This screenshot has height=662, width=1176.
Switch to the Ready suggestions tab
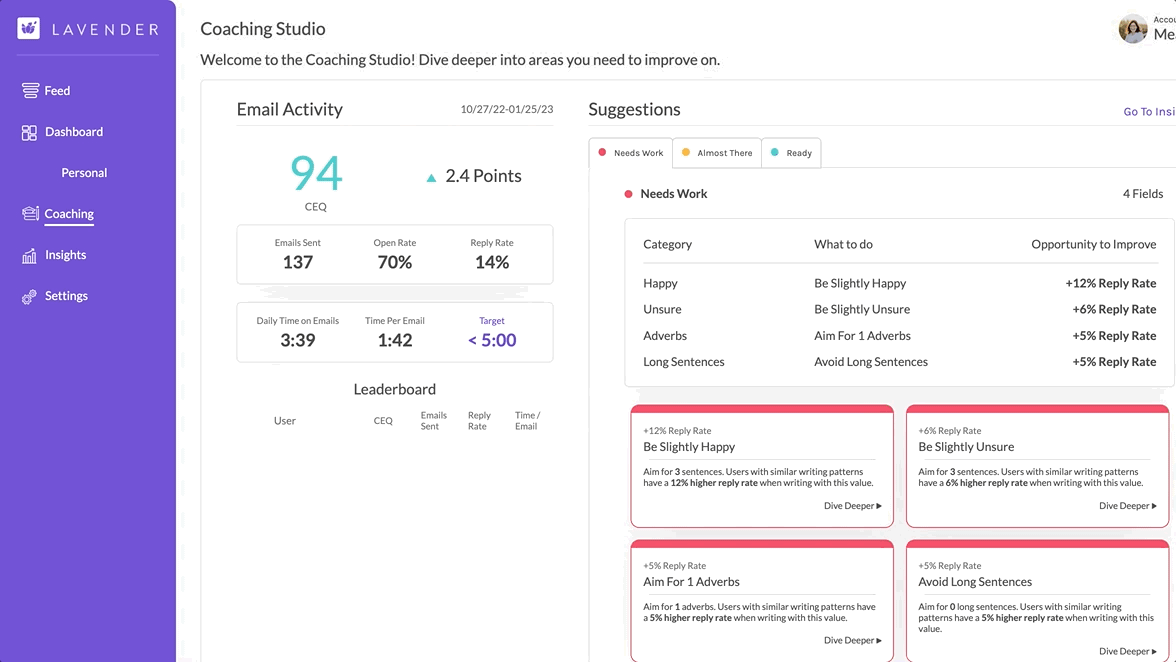tap(790, 152)
